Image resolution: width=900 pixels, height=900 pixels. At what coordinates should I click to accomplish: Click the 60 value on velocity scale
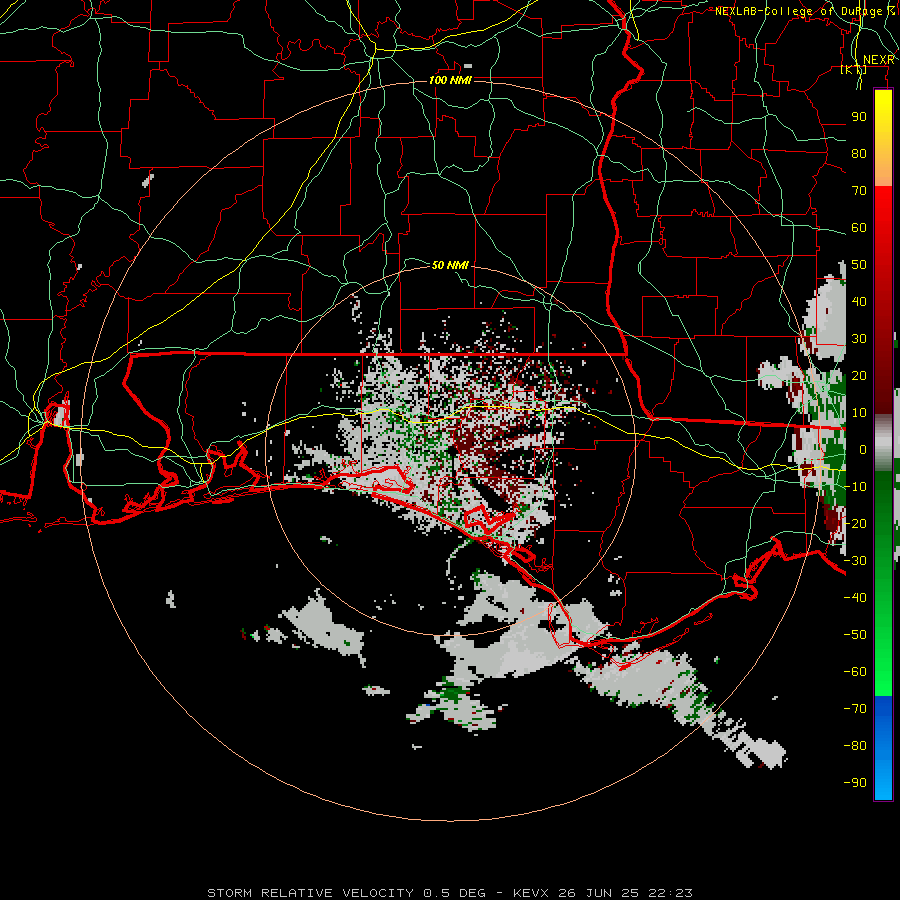click(859, 228)
